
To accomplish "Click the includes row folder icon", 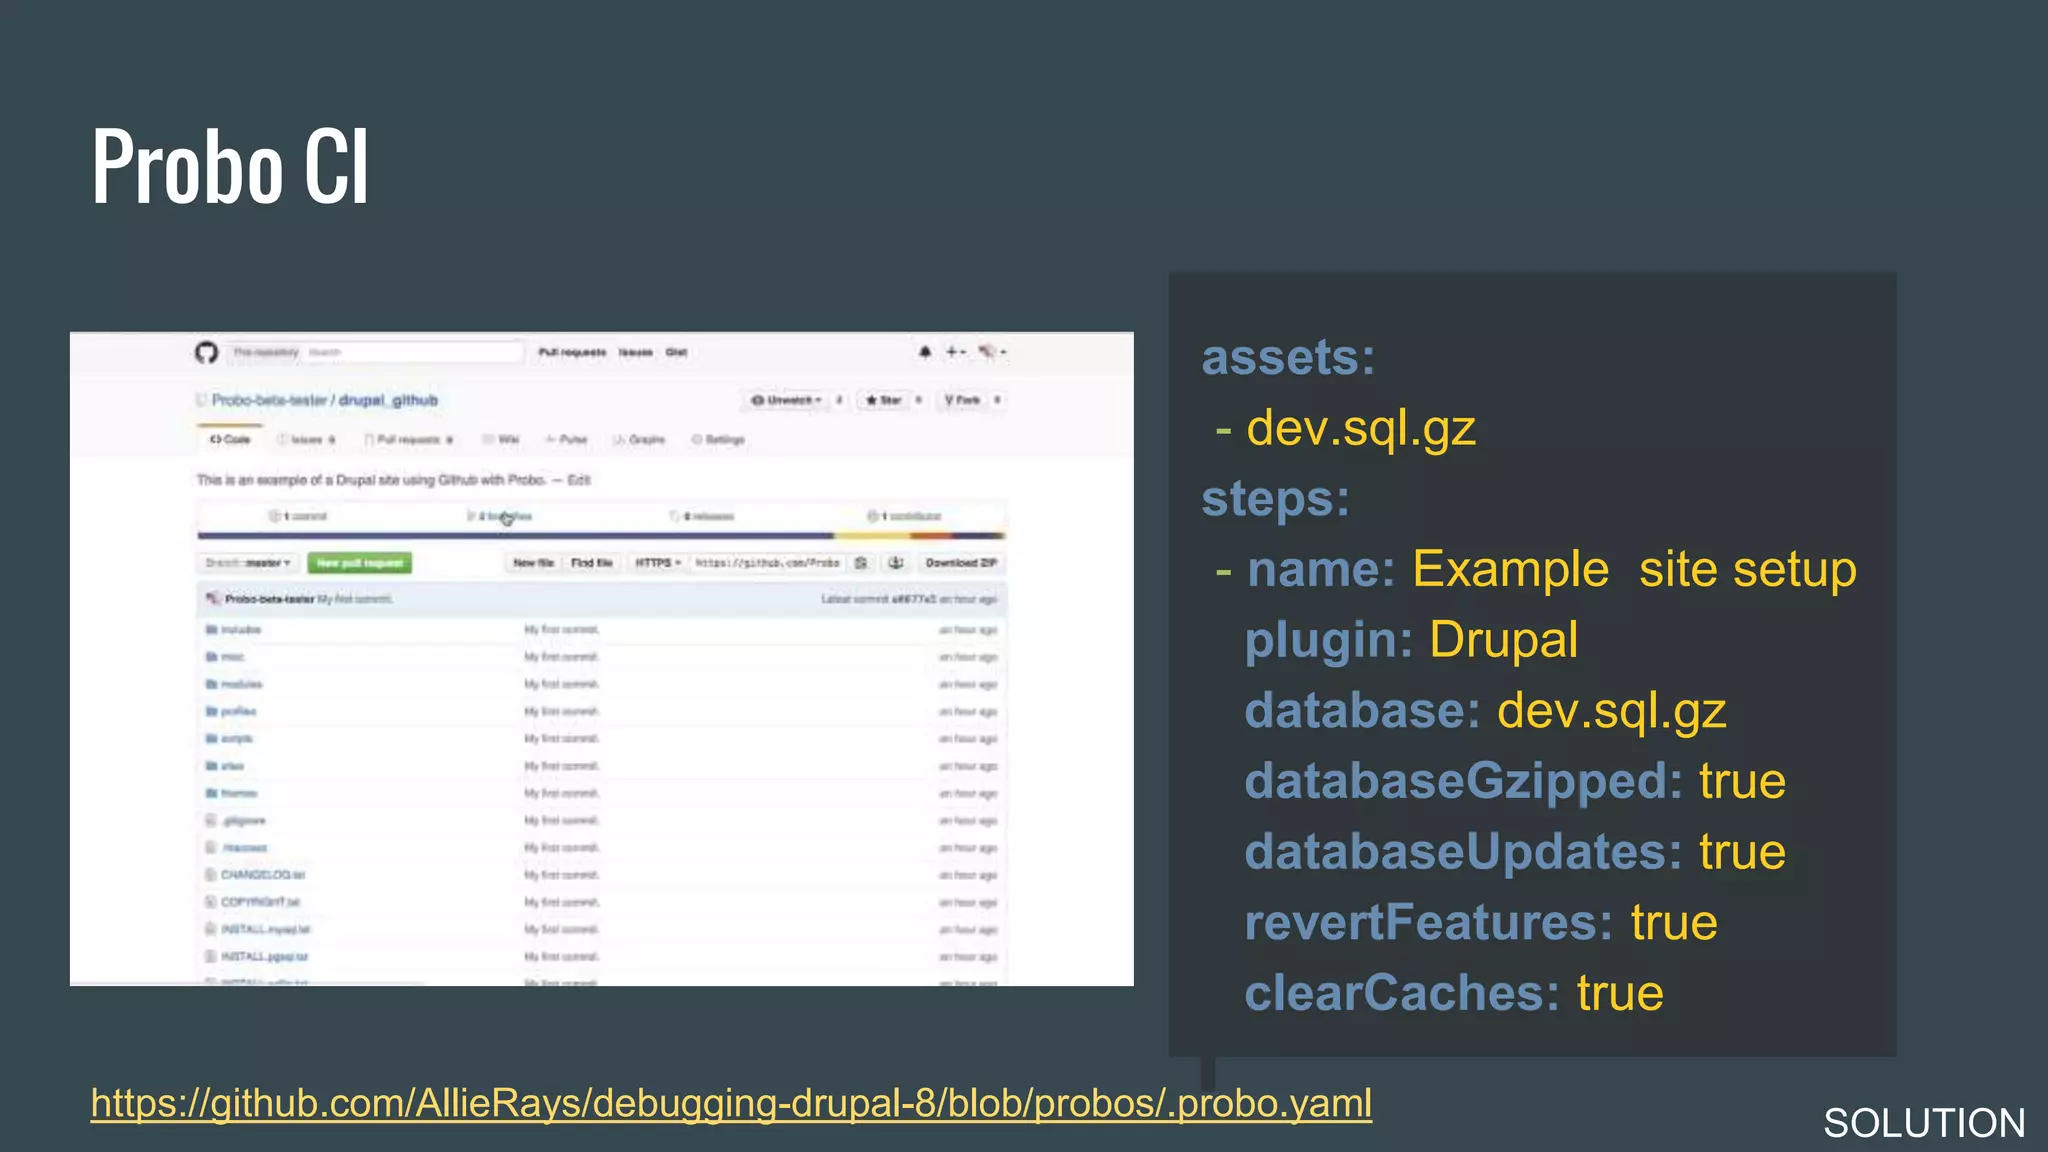I will [211, 629].
